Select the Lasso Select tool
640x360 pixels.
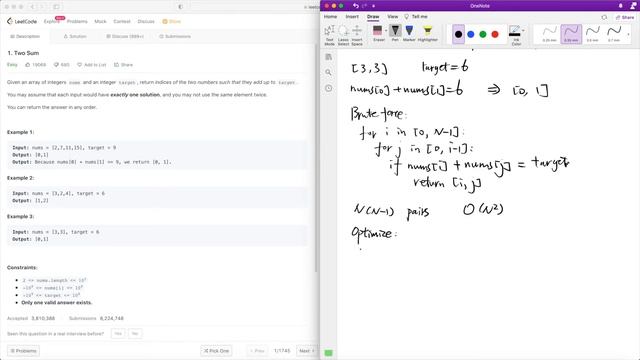click(x=343, y=36)
